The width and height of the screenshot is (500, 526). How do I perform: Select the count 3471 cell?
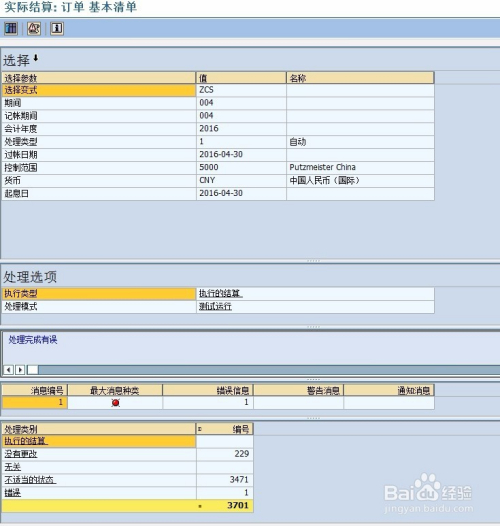coord(225,480)
